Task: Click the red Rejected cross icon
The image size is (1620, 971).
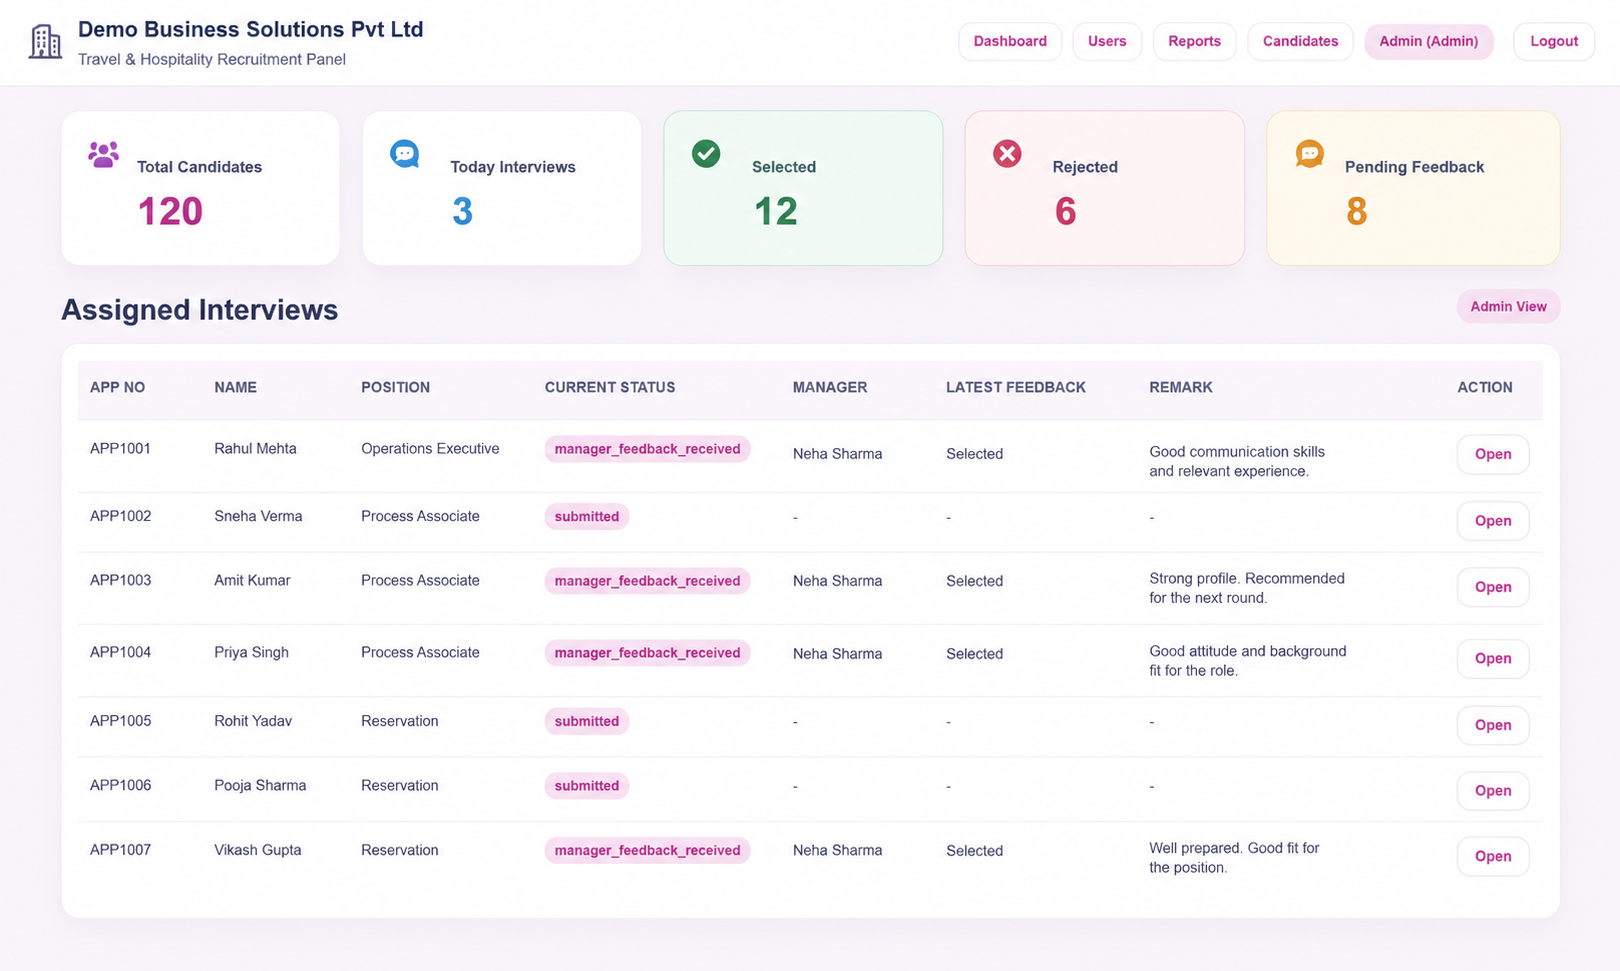Action: 1007,153
